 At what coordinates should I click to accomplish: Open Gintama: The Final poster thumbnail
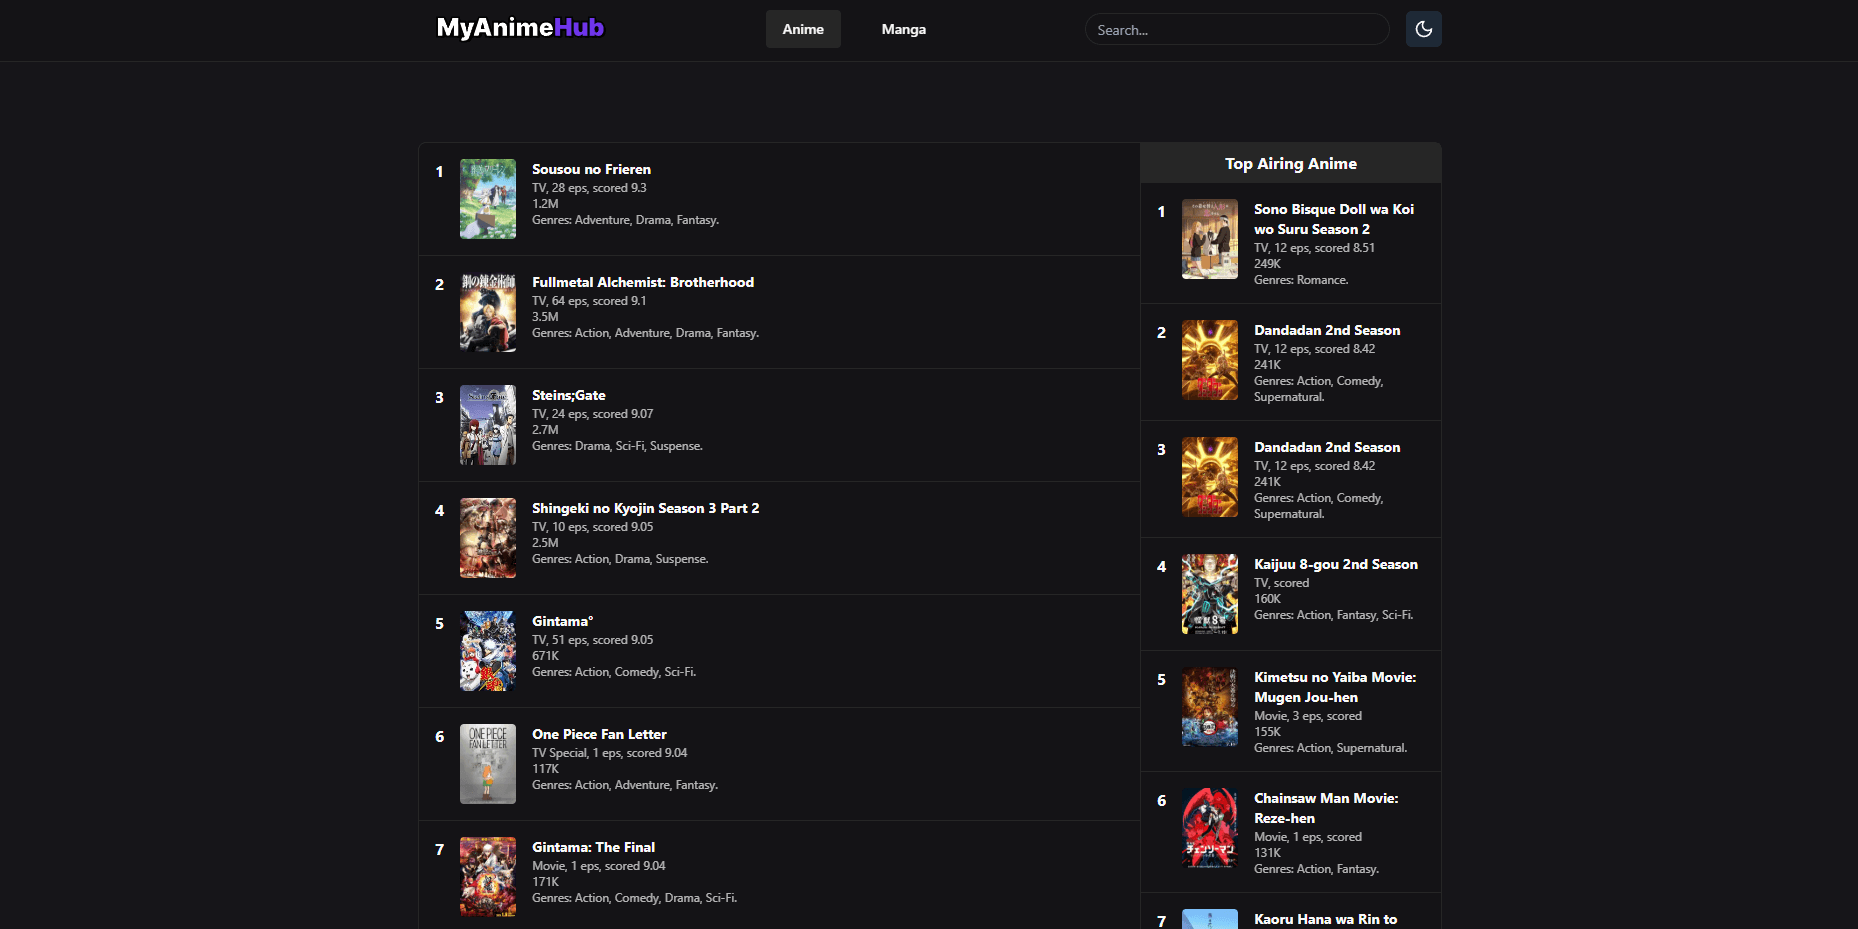click(x=488, y=877)
